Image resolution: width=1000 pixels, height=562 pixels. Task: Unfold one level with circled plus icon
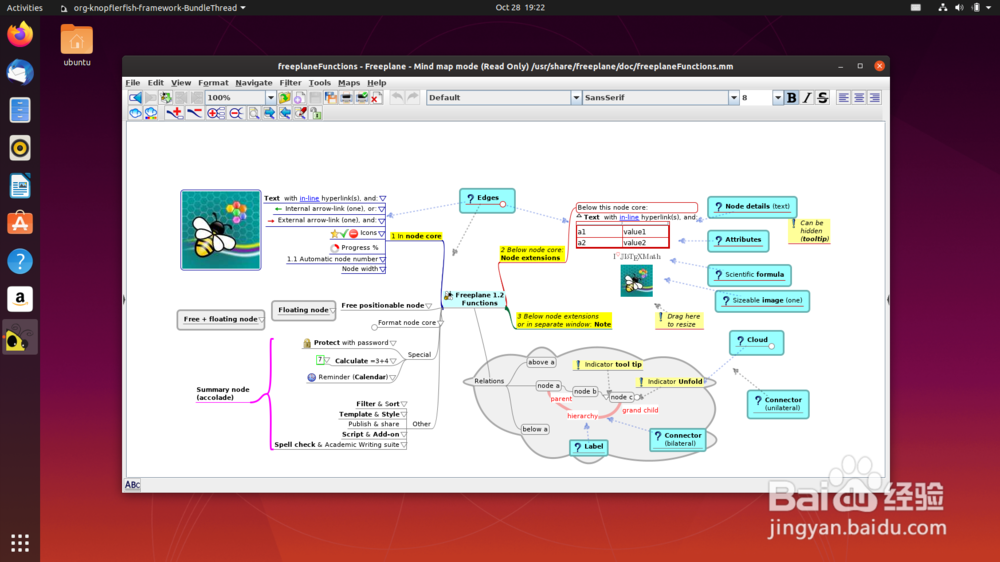(x=216, y=114)
